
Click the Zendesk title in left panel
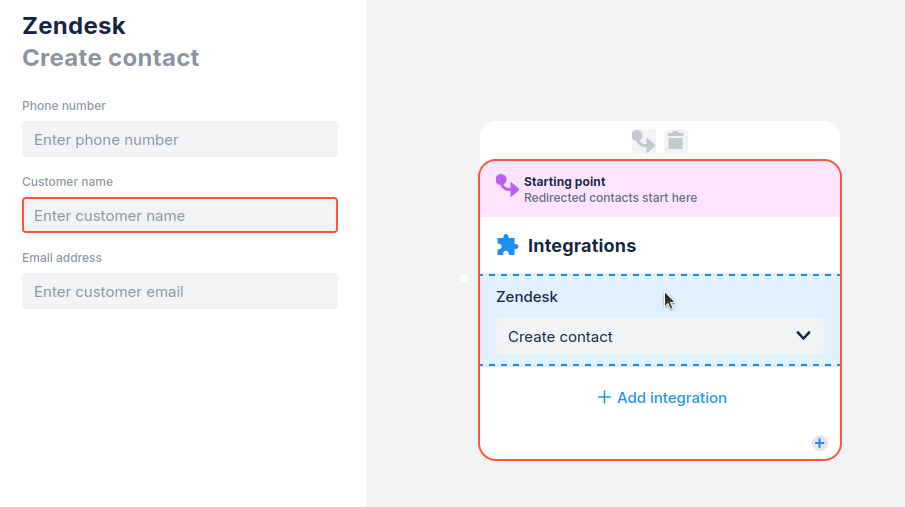pyautogui.click(x=74, y=26)
